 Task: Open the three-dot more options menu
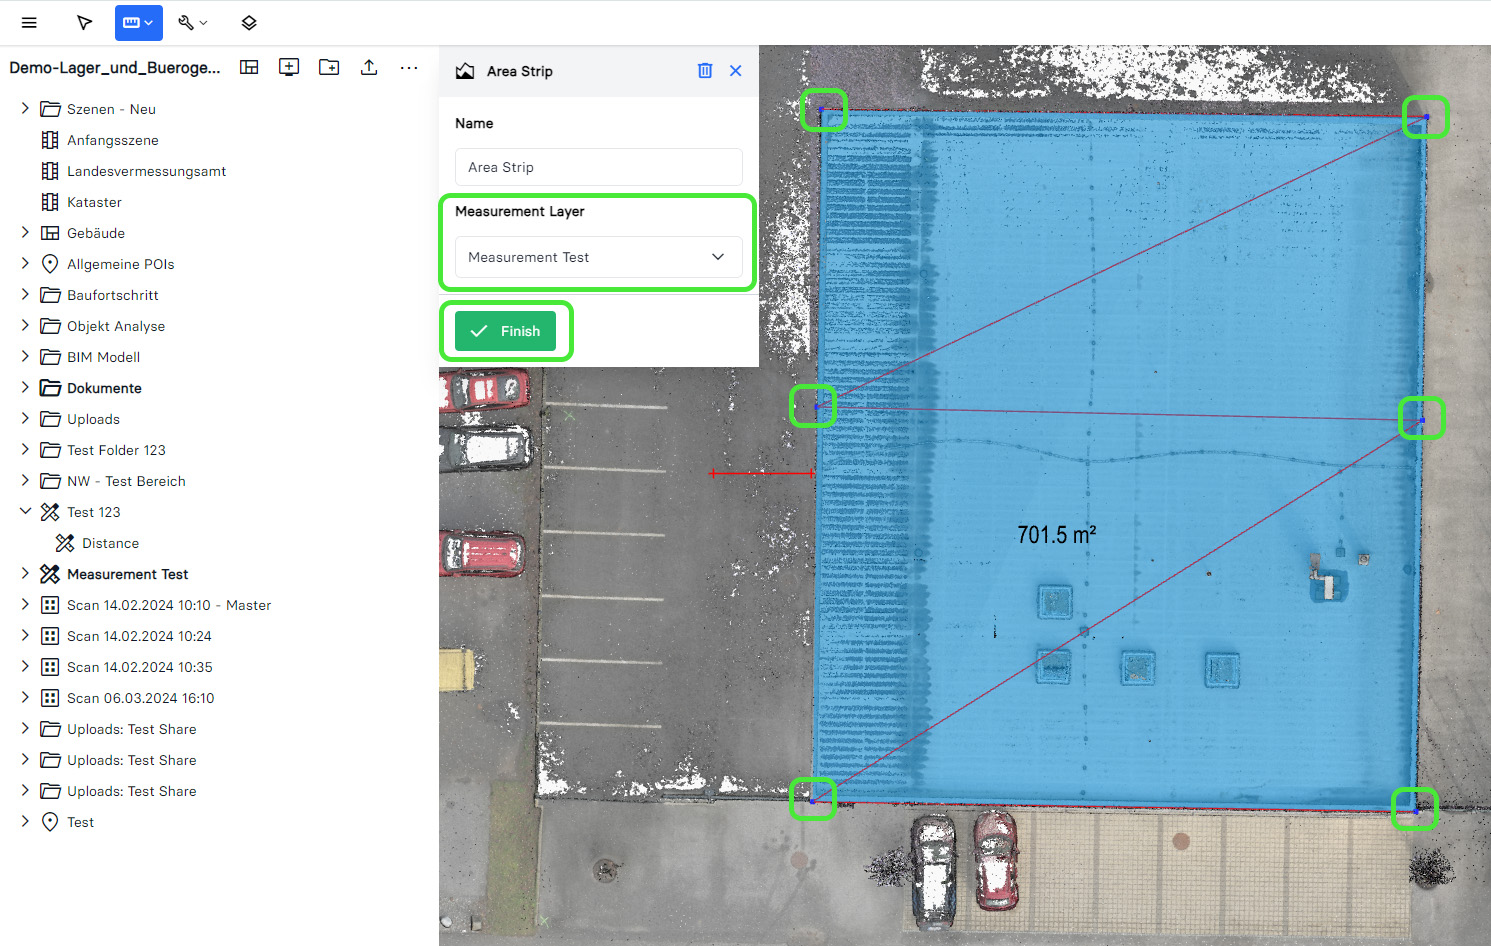click(x=409, y=67)
